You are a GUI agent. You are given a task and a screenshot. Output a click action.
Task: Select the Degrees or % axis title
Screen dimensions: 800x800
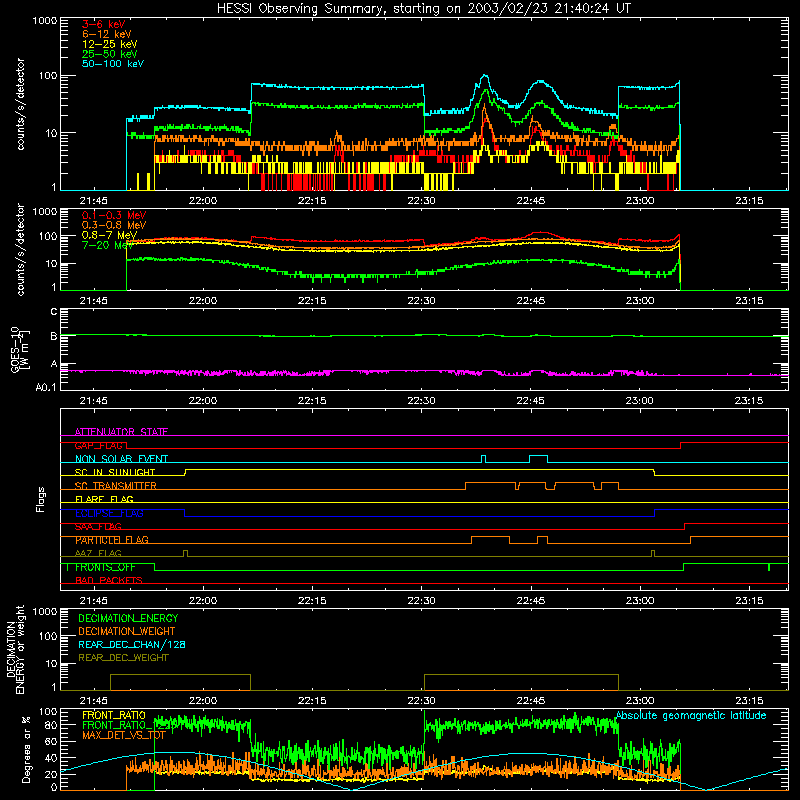(x=26, y=749)
